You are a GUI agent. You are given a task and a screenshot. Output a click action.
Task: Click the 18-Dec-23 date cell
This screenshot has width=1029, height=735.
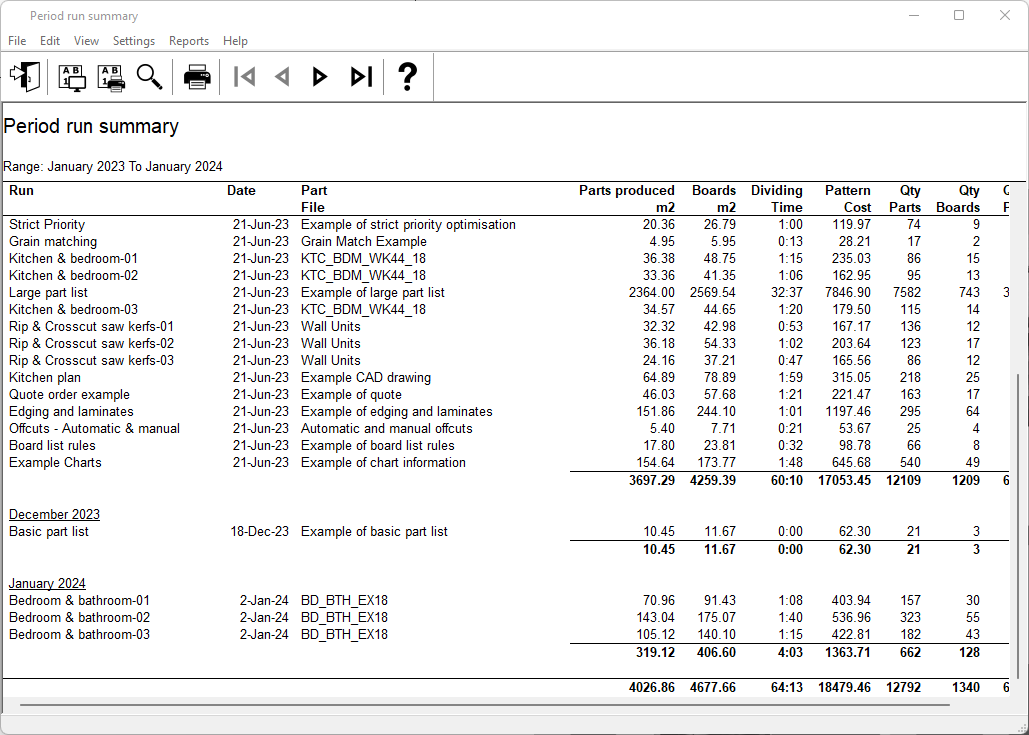click(x=259, y=532)
